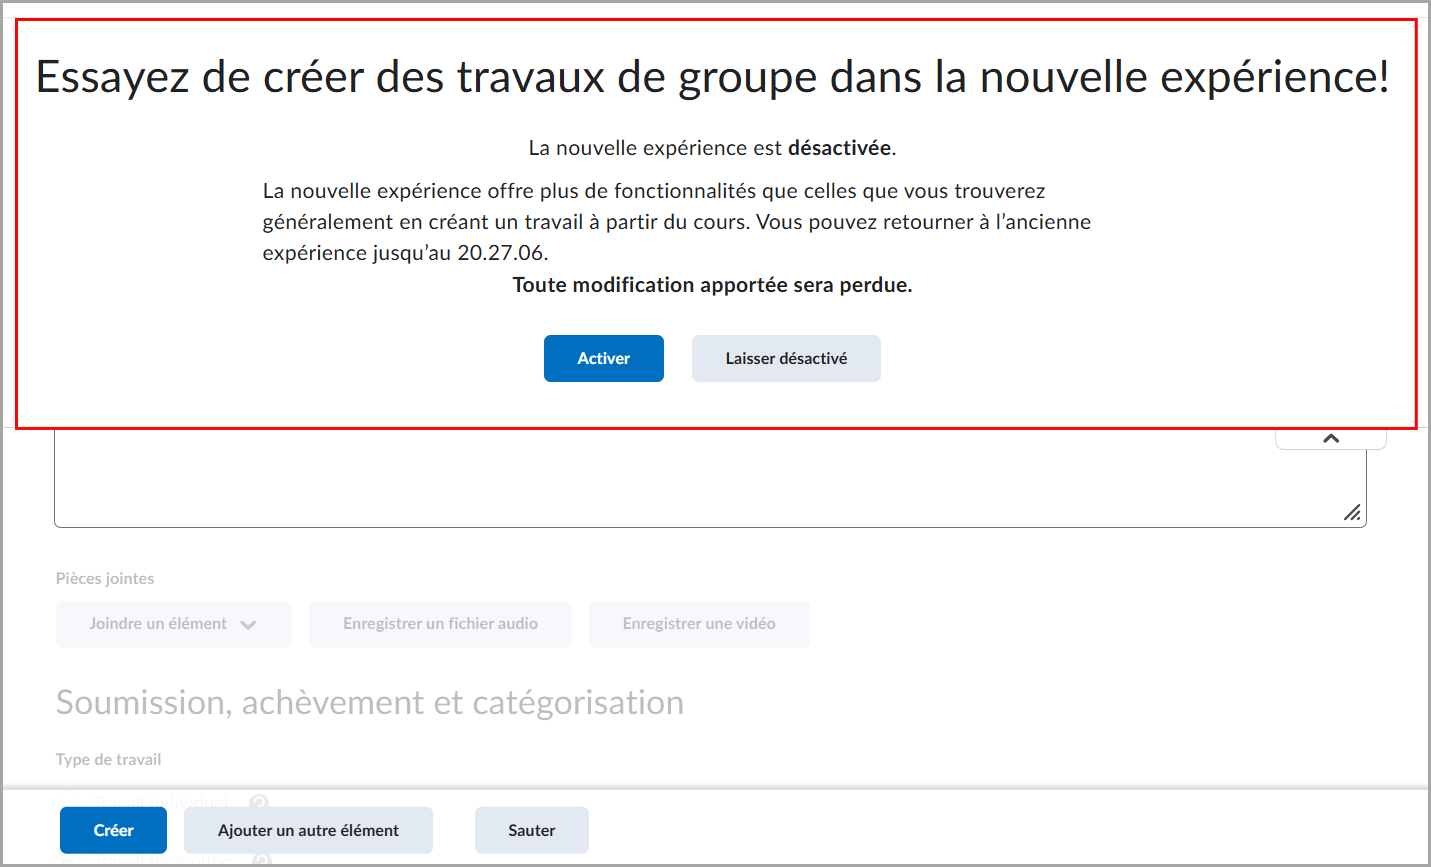The height and width of the screenshot is (867, 1431).
Task: Select the "Travail individuel" radio button
Action: [69, 800]
